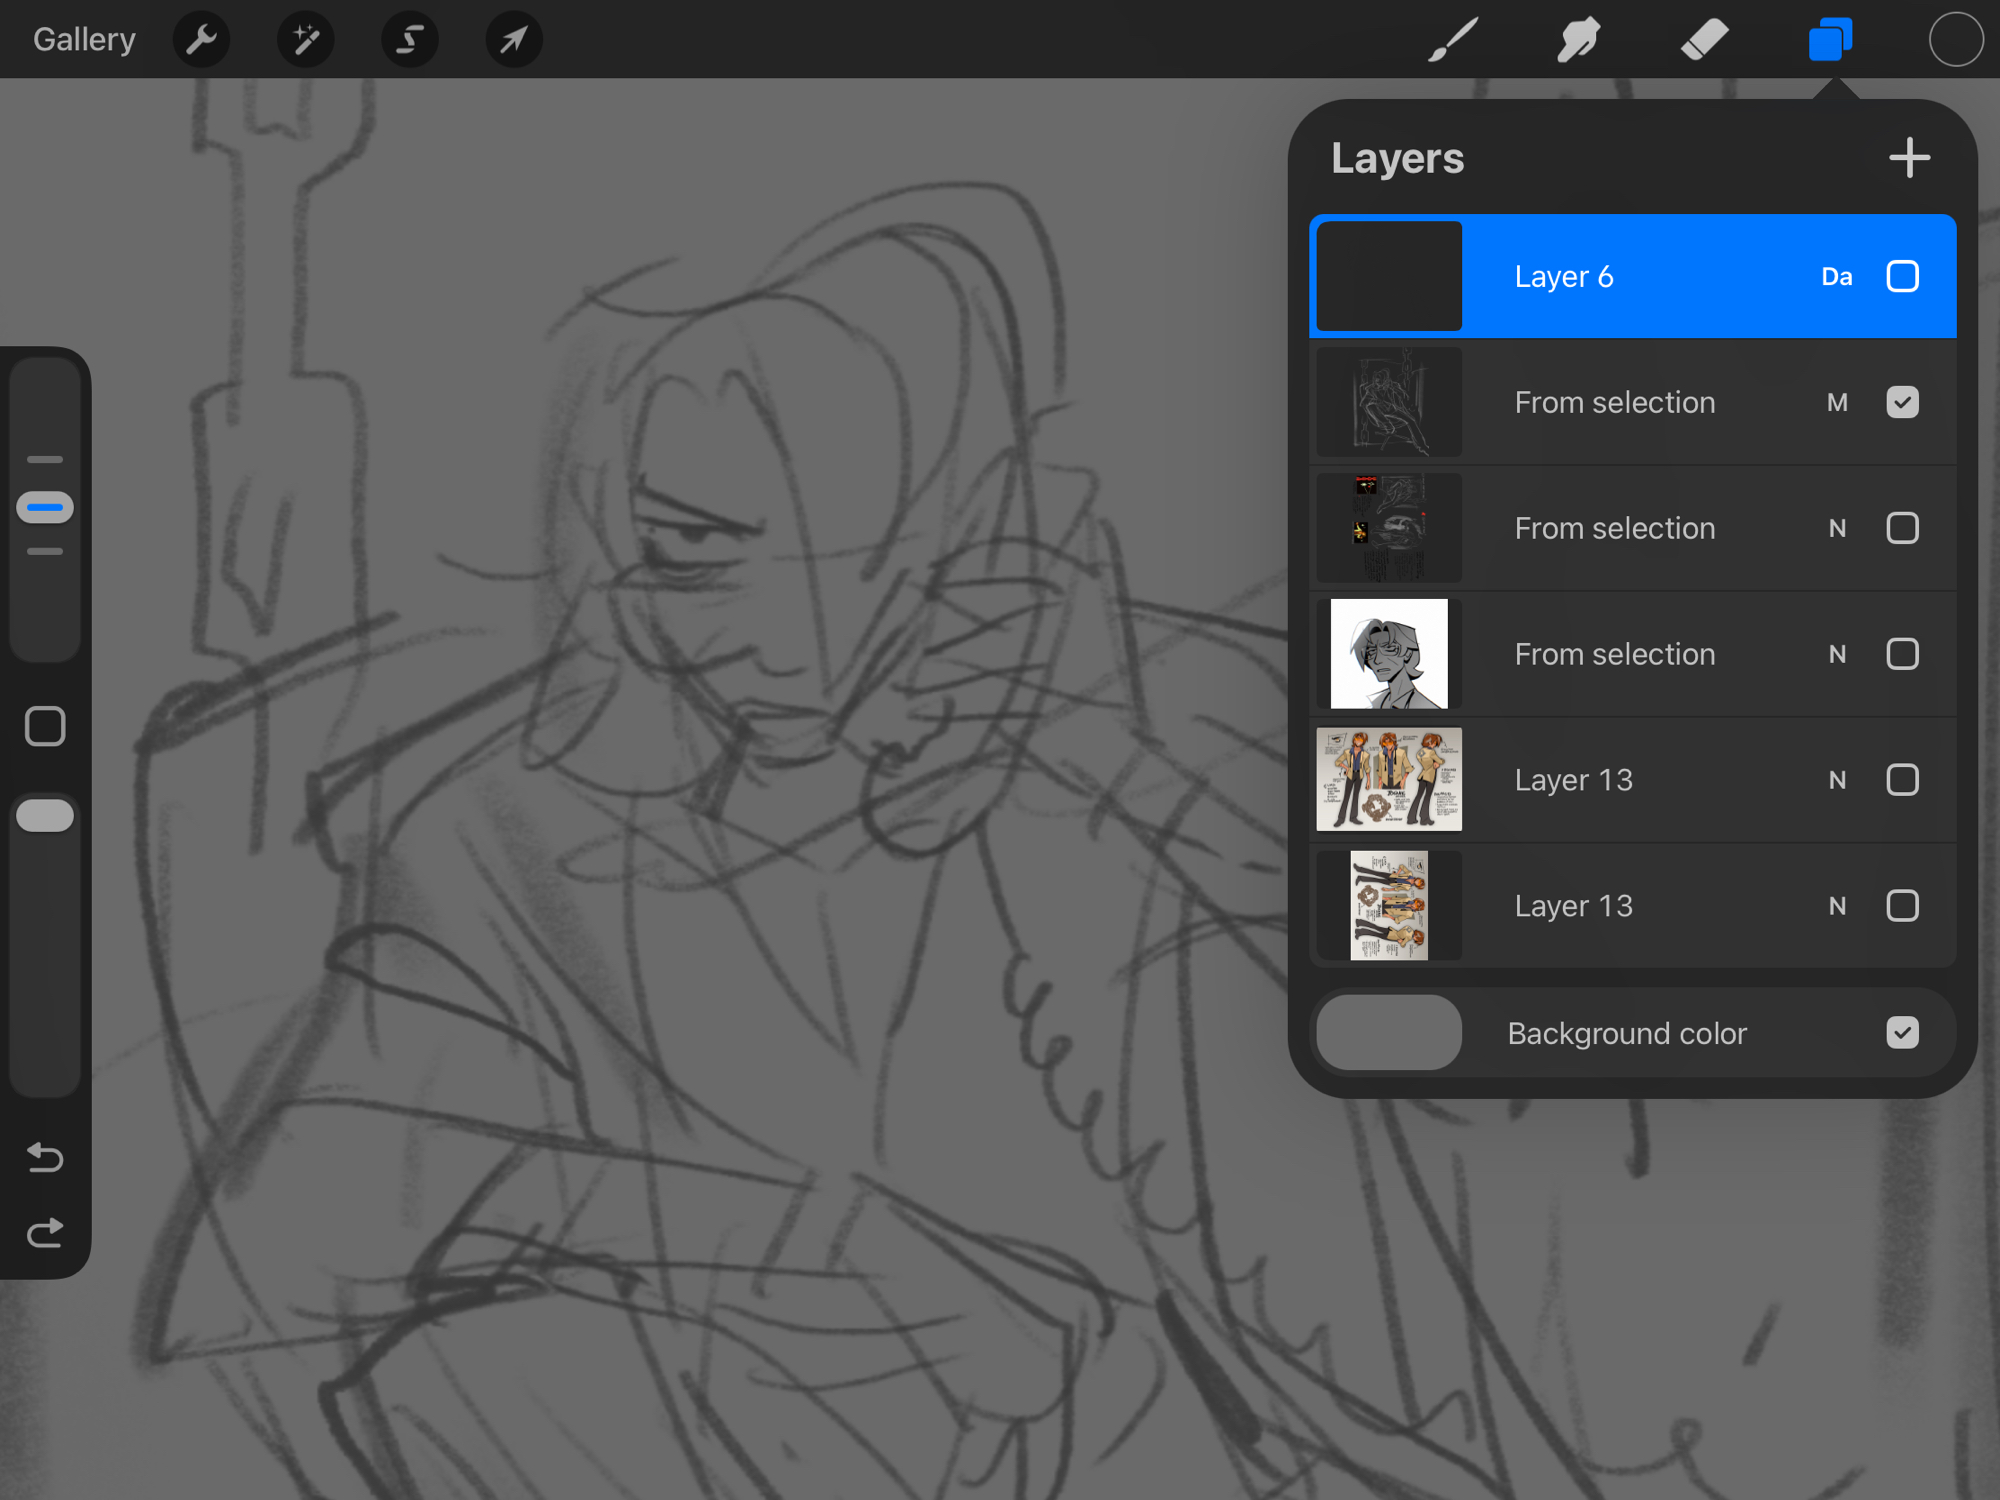Select the Brush tool
2000x1500 pixels.
(1452, 40)
